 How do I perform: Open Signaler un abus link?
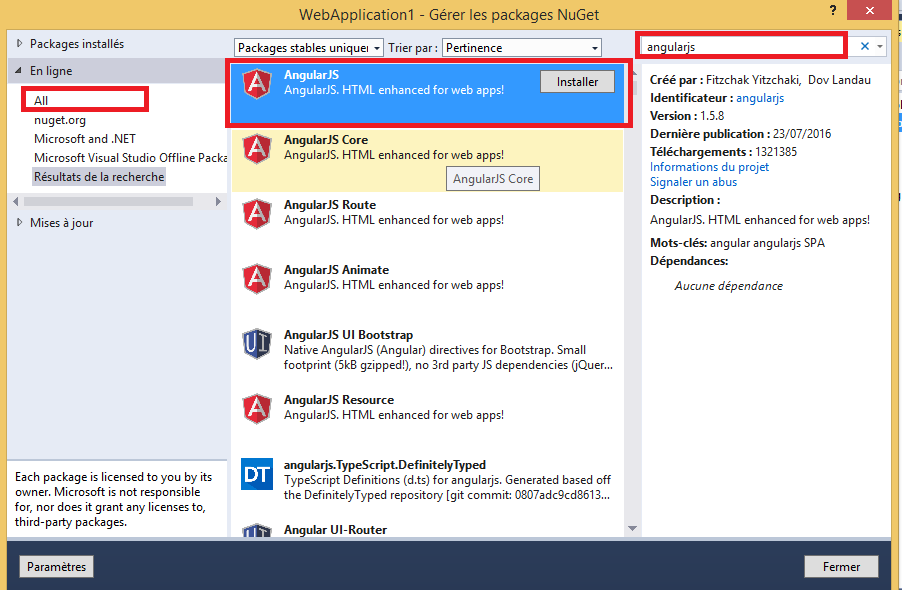point(693,182)
